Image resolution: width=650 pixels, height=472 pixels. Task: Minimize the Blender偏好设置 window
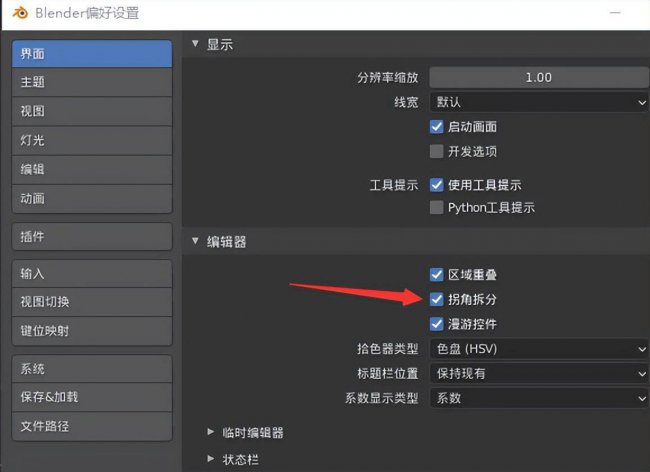click(615, 13)
